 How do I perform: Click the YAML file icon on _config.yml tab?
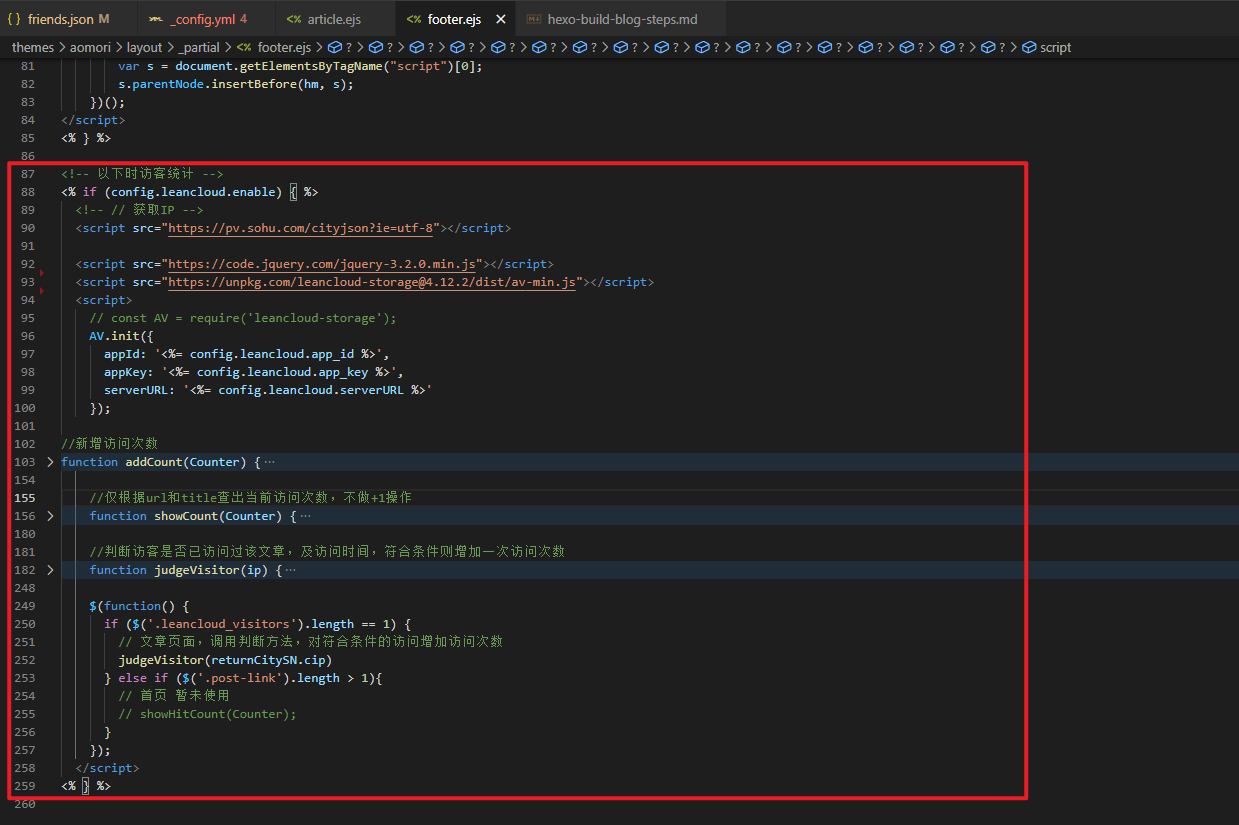(156, 19)
